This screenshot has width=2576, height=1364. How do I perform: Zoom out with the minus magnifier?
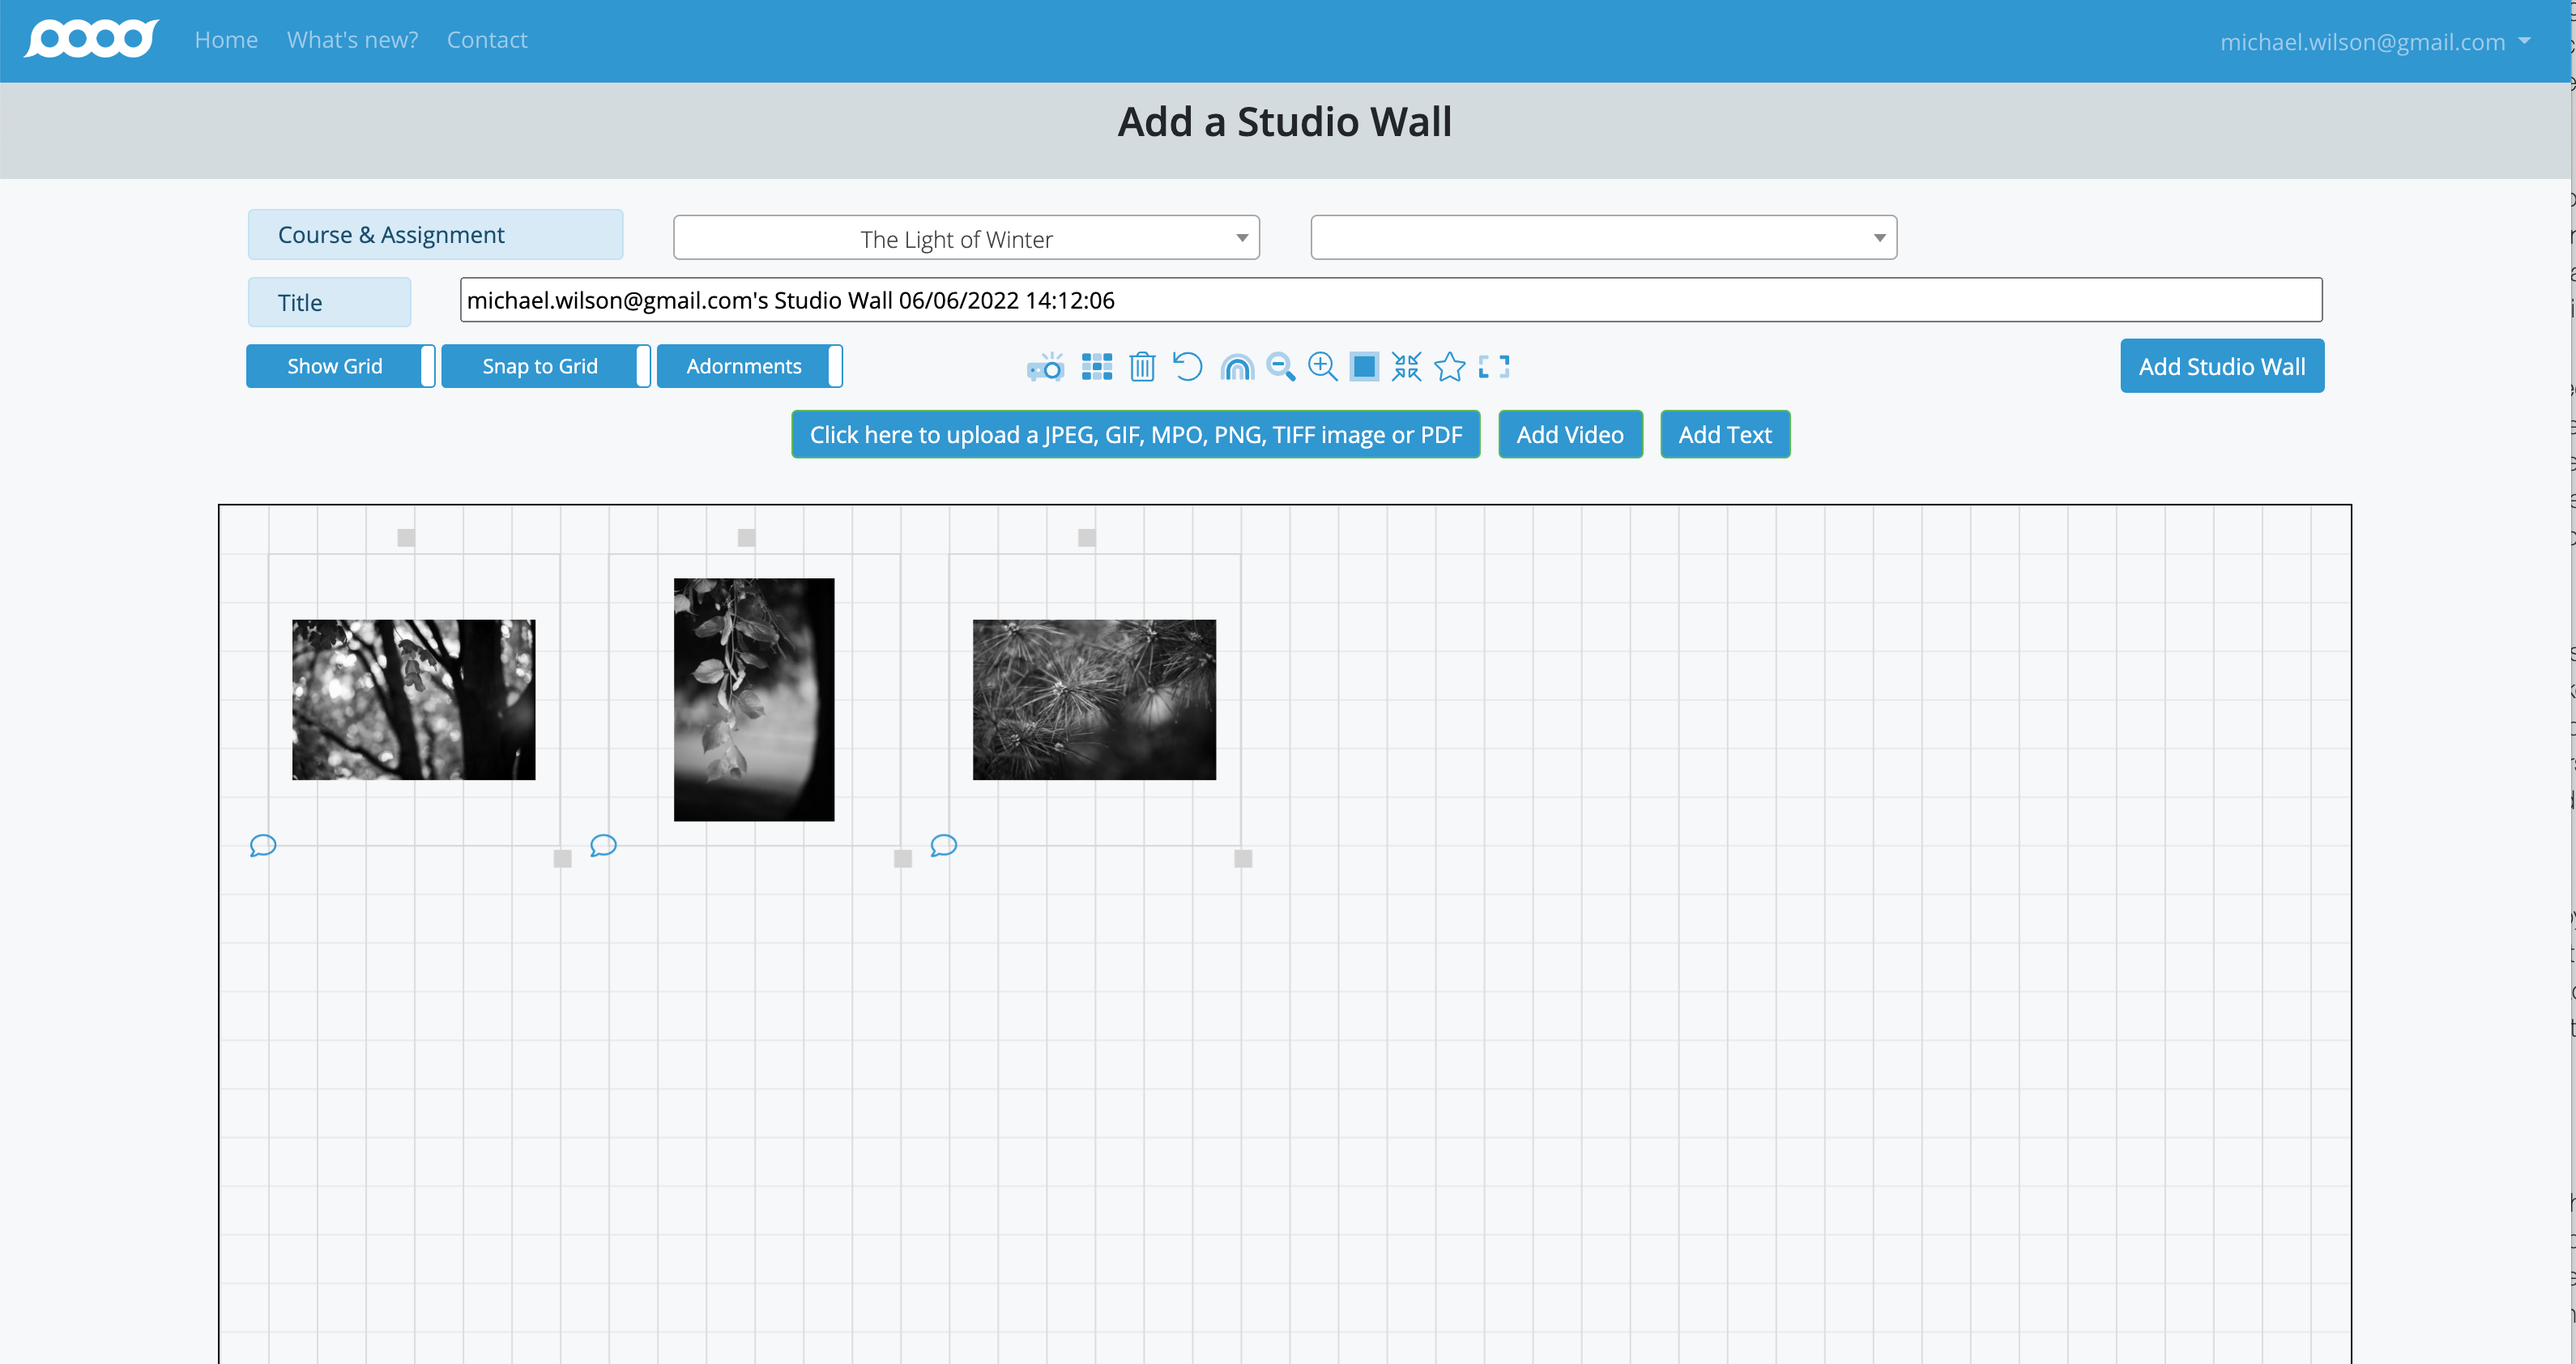coord(1280,367)
